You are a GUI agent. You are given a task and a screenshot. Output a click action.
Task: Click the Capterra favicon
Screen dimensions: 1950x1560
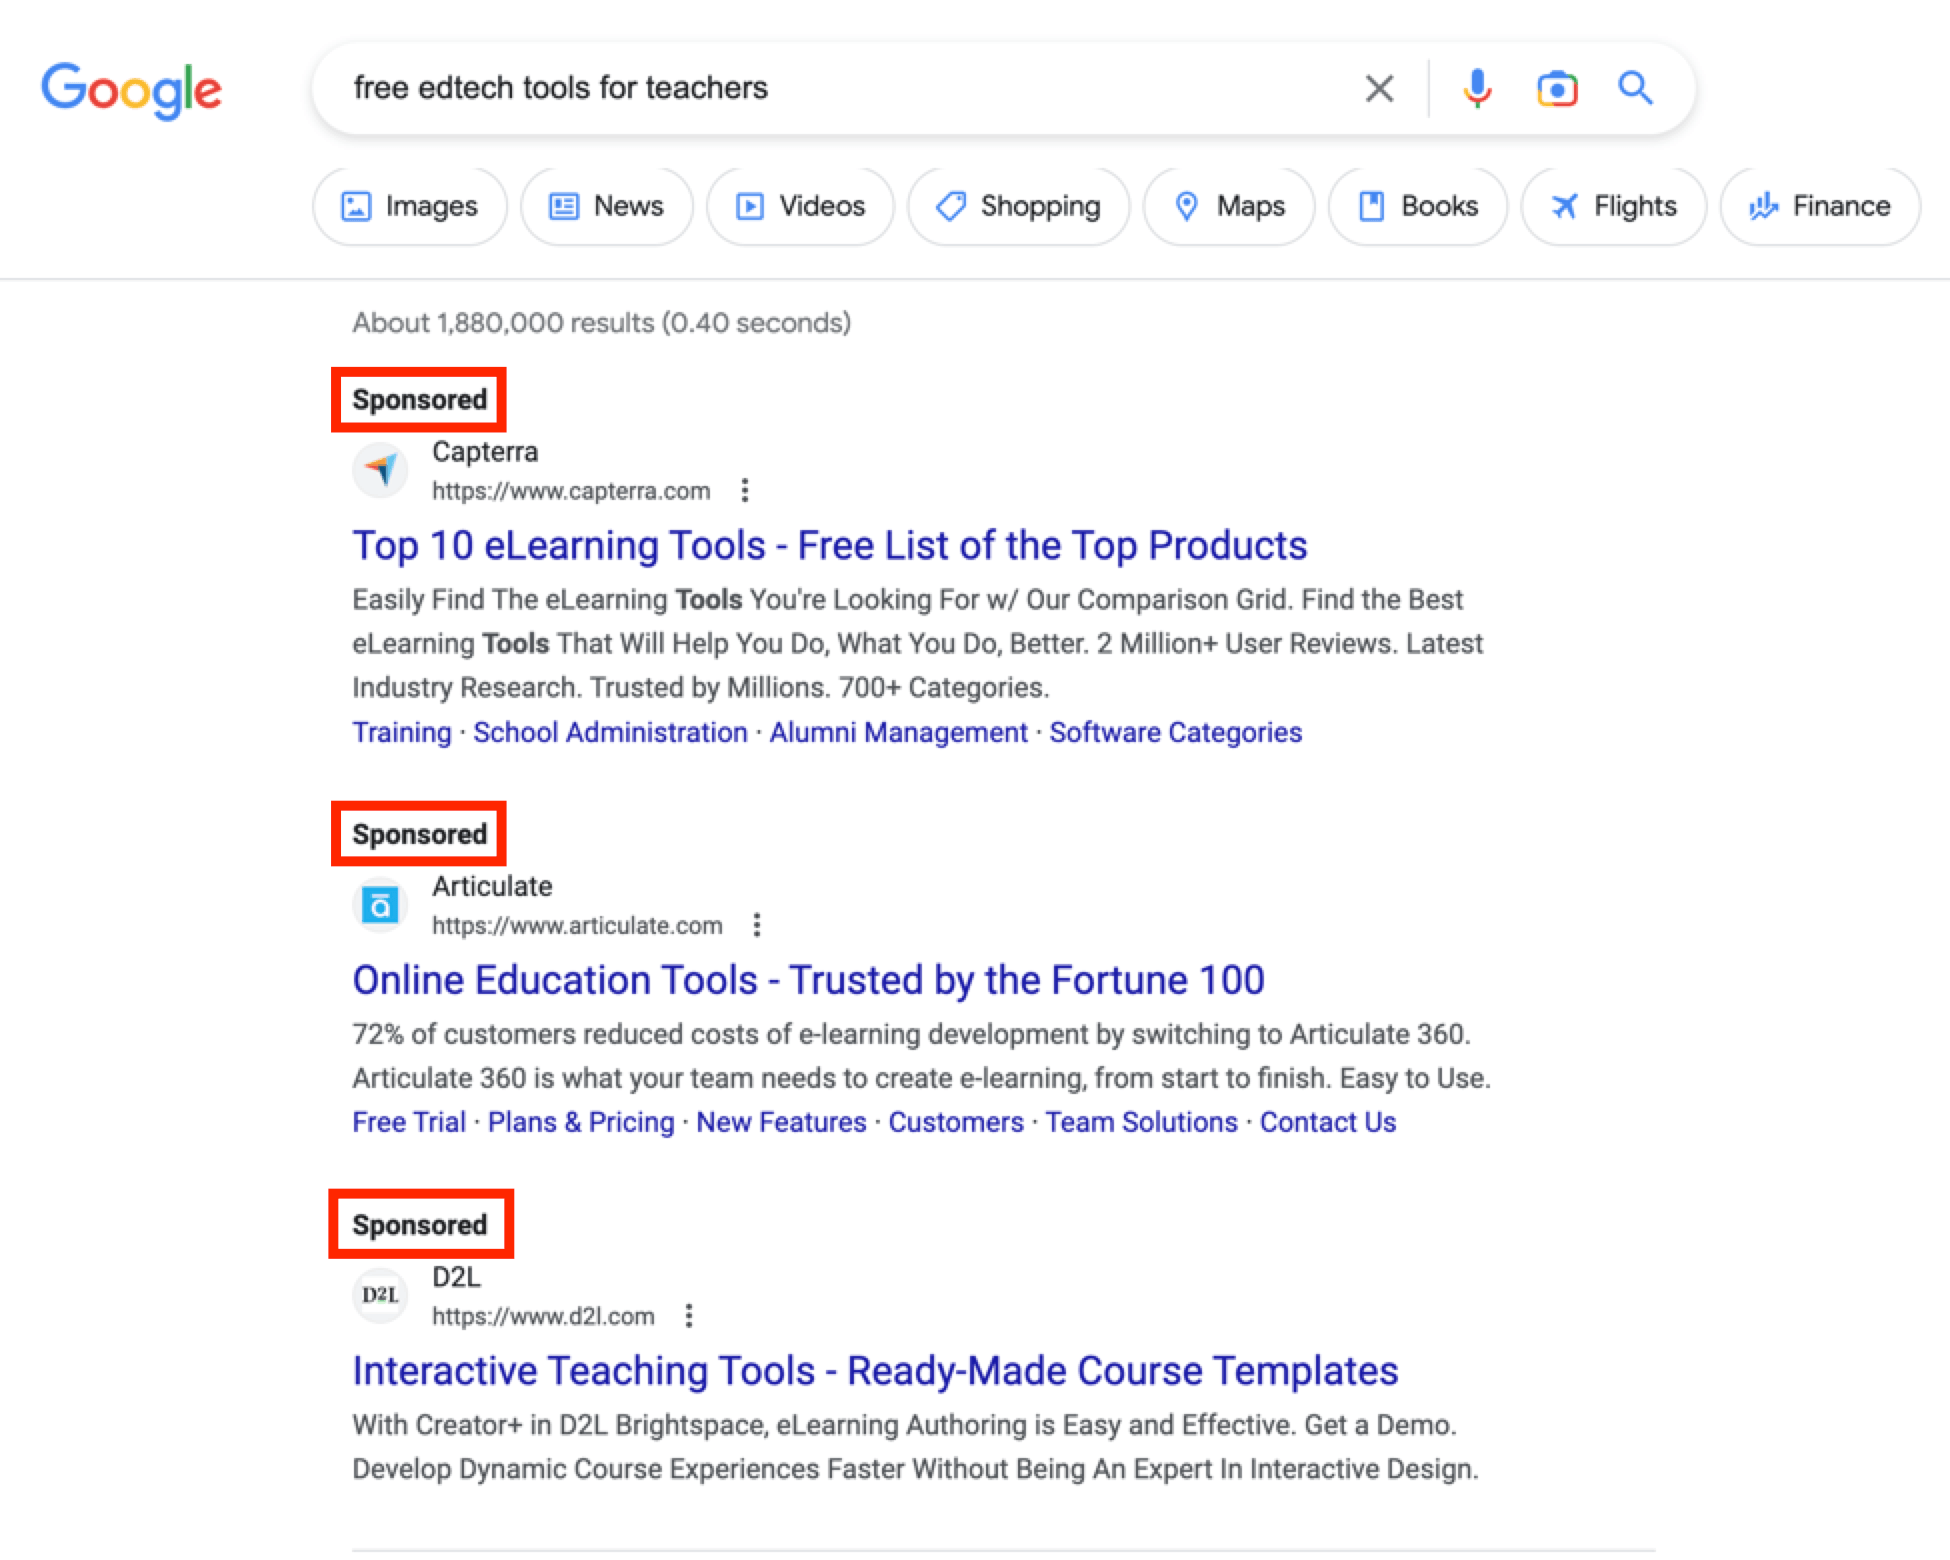pyautogui.click(x=380, y=469)
